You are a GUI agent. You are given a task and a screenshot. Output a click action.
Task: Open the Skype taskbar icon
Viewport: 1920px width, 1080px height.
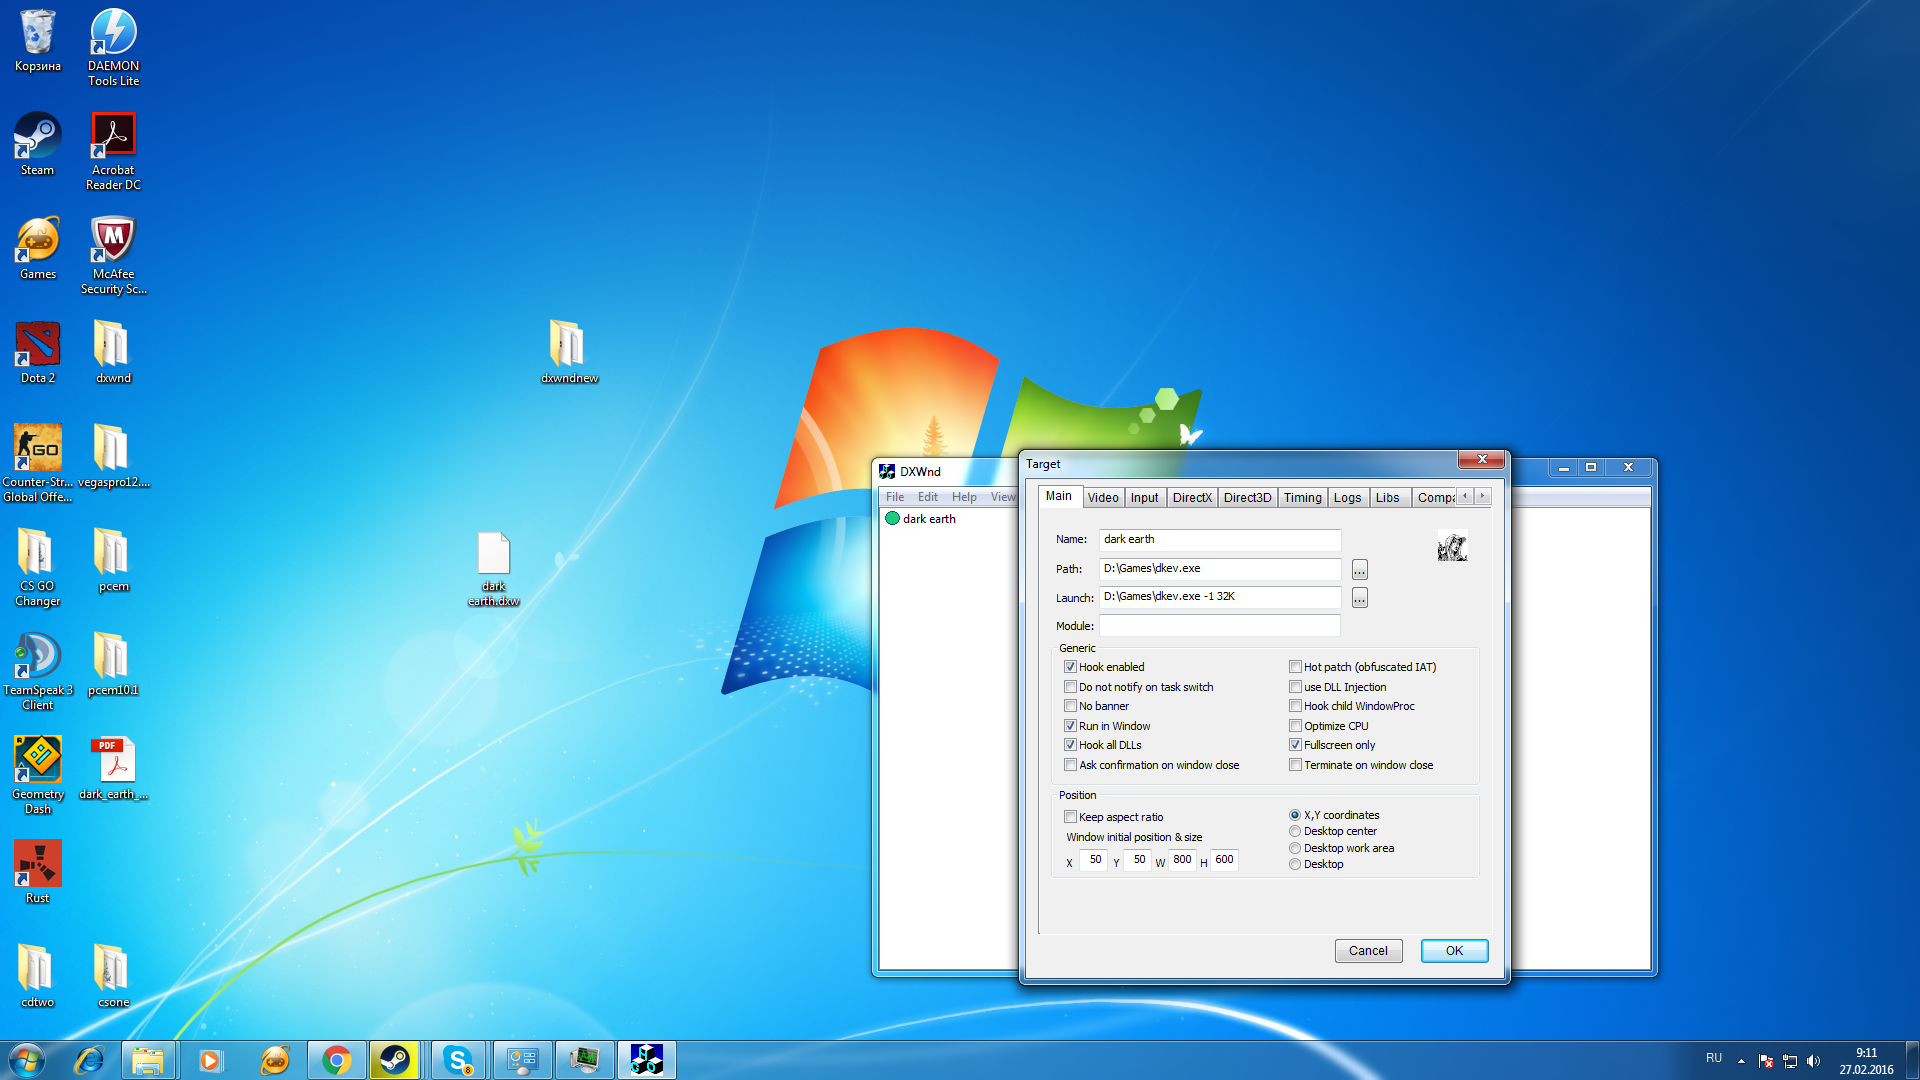pyautogui.click(x=458, y=1060)
